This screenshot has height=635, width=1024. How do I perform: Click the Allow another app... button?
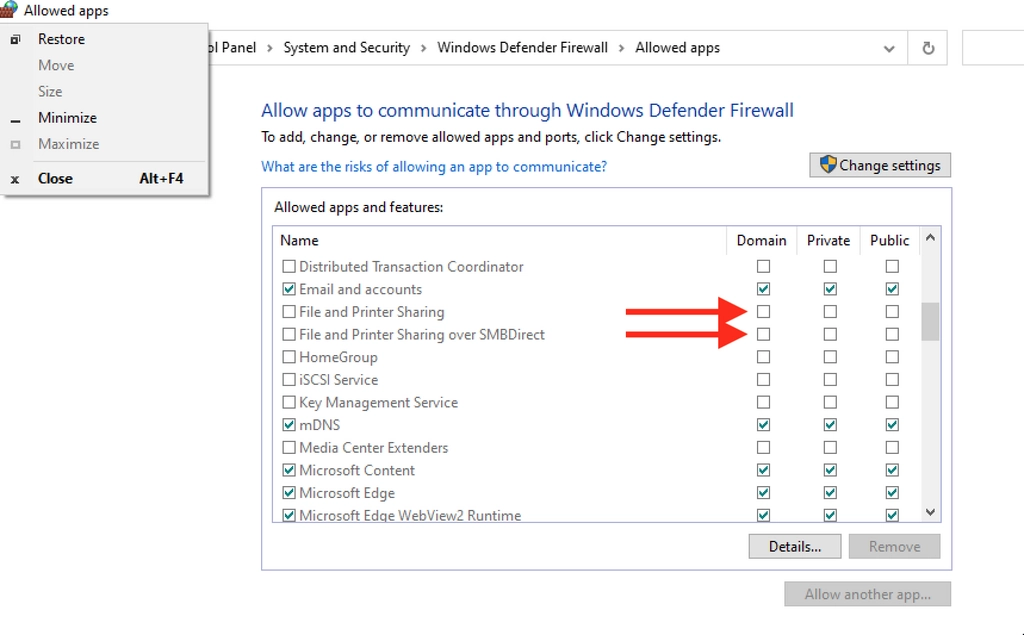pyautogui.click(x=867, y=594)
